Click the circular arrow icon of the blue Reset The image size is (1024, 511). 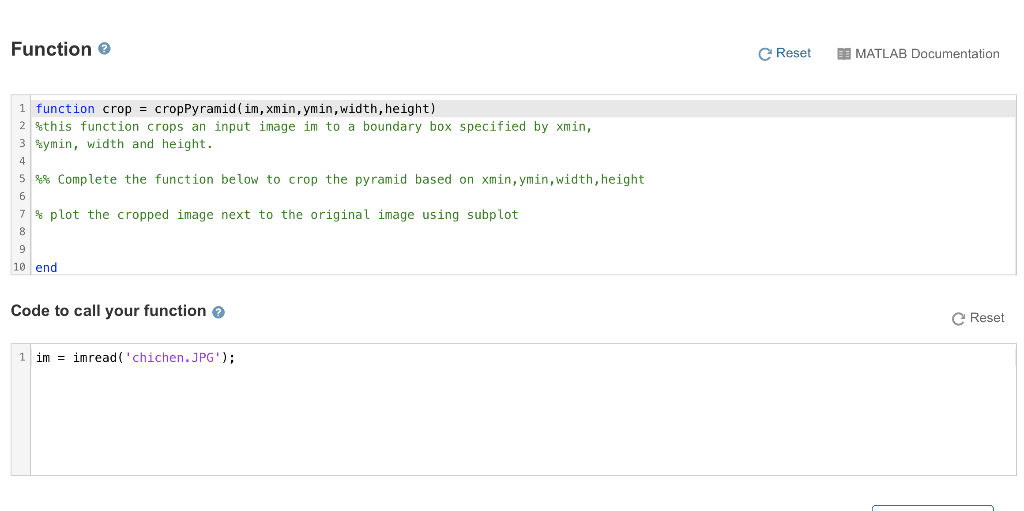pyautogui.click(x=765, y=54)
